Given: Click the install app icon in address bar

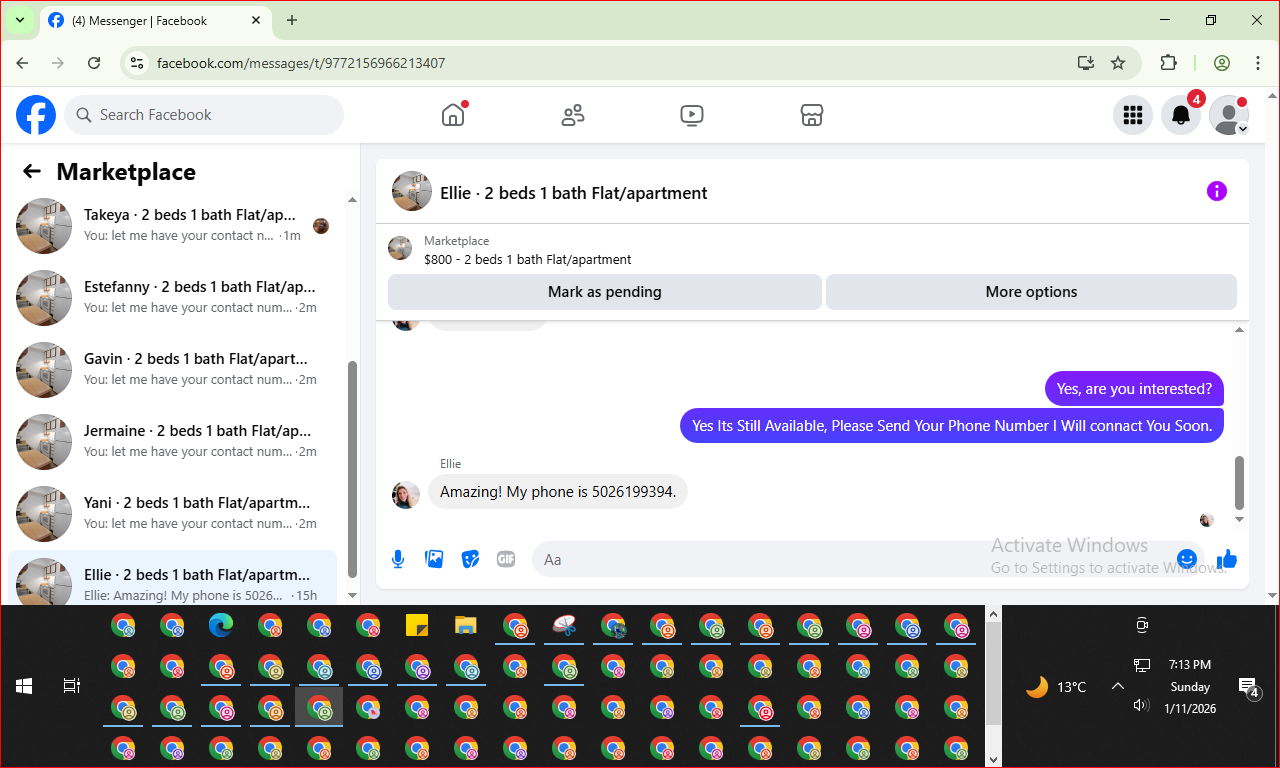Looking at the screenshot, I should tap(1086, 63).
